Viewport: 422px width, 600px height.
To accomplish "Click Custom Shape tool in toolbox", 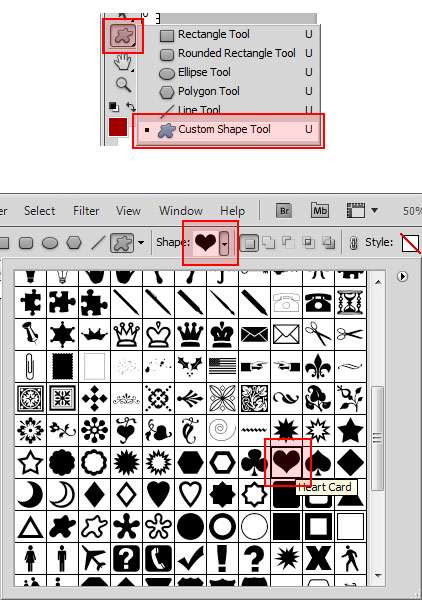I will click(x=123, y=36).
